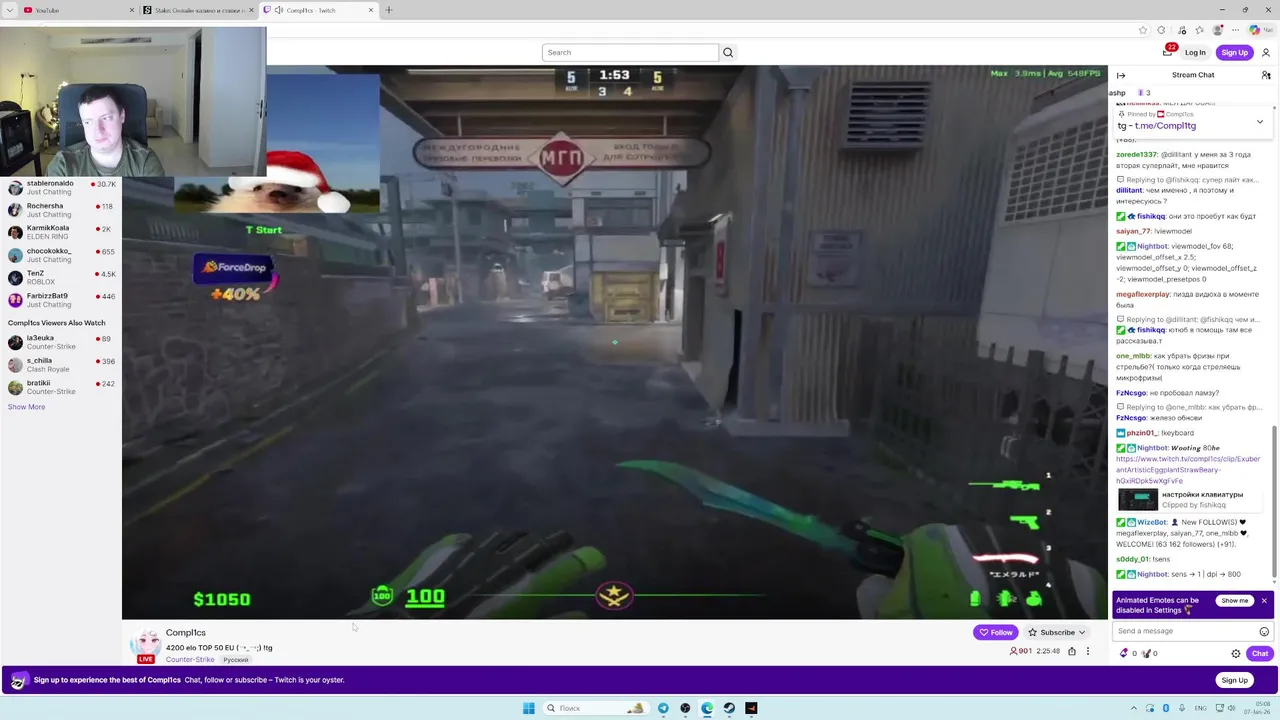Click the ENG language indicator in tray
Viewport: 1280px width, 720px height.
point(1201,708)
